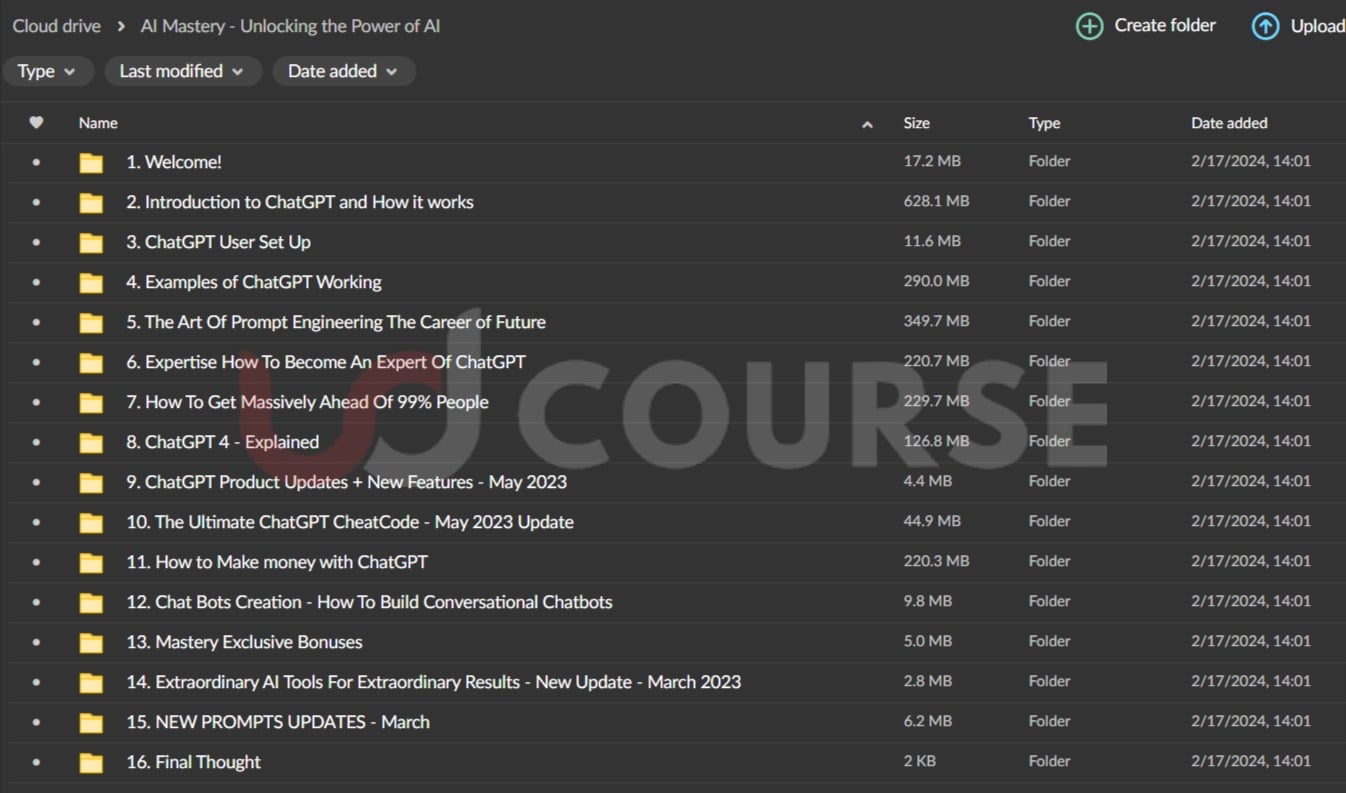Expand the Last modified filter dropdown
1346x793 pixels.
click(181, 71)
